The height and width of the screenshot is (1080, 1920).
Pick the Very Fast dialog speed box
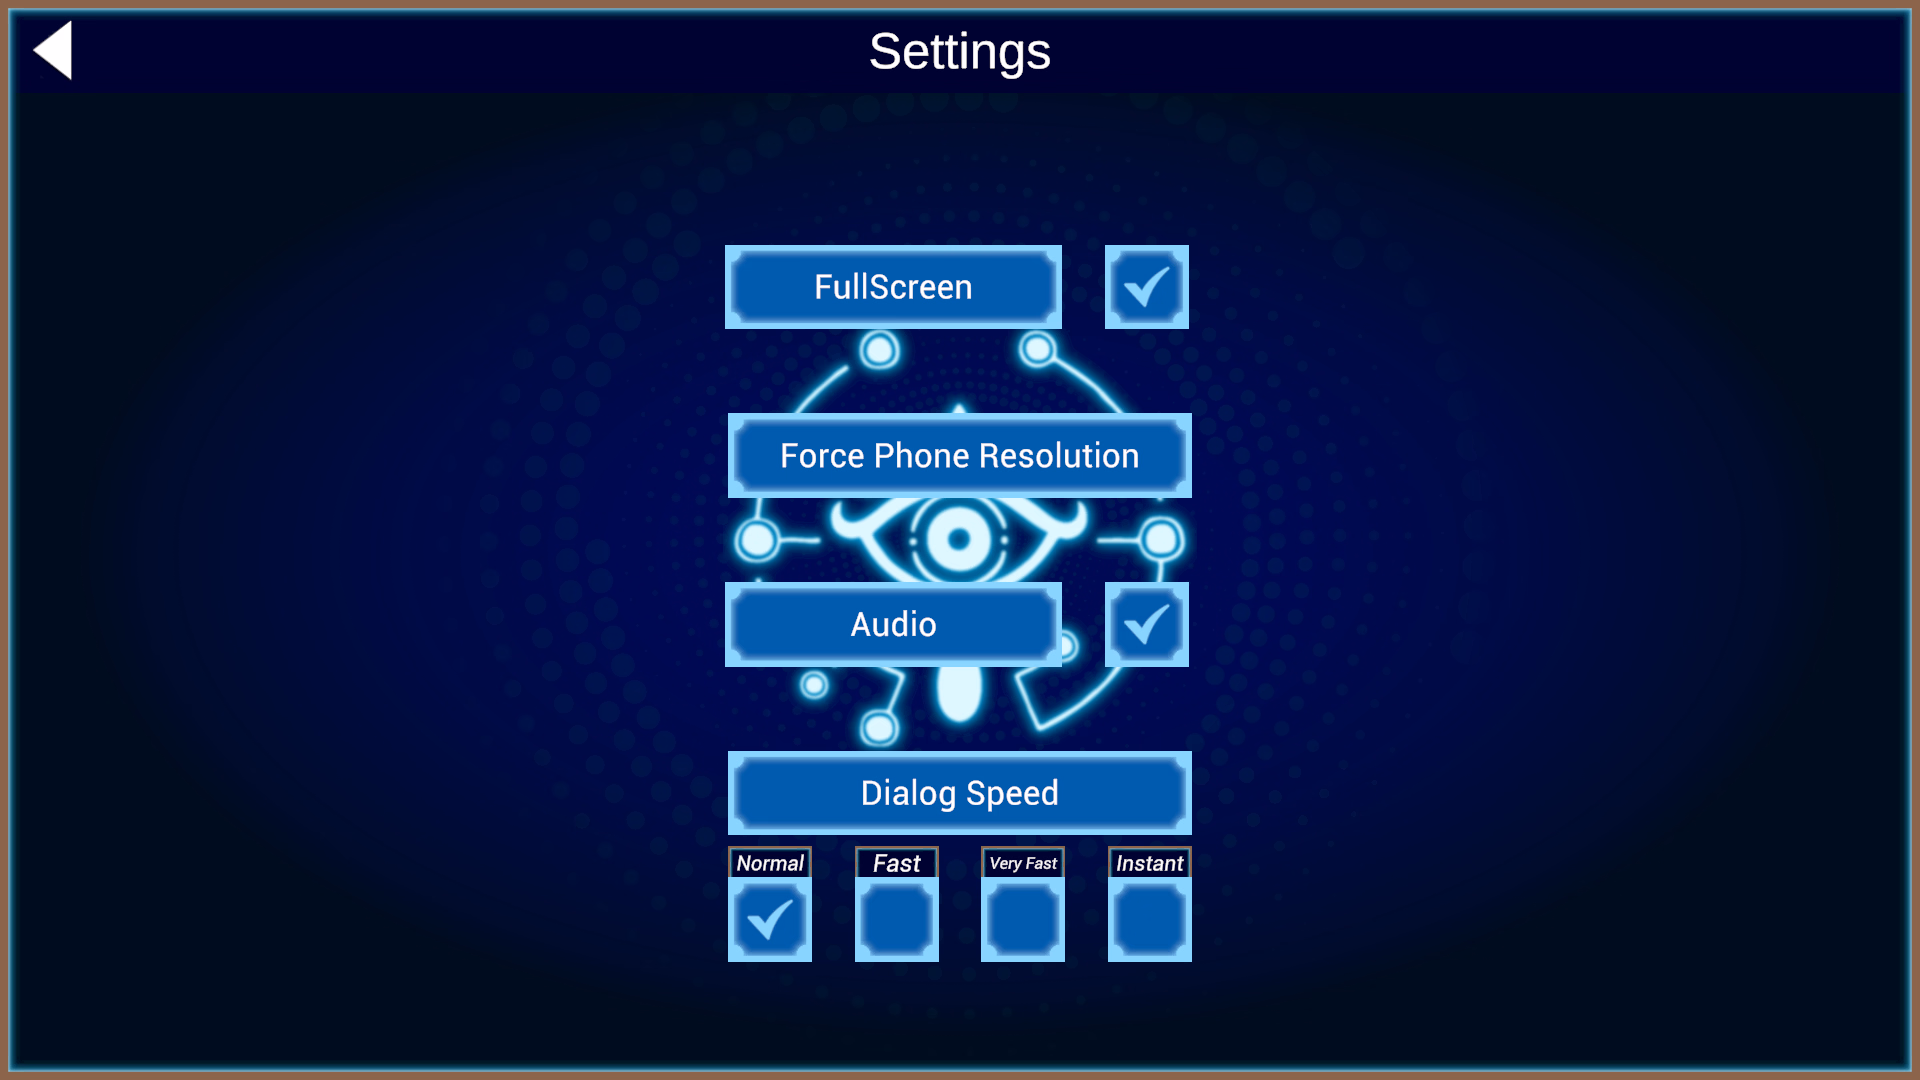pyautogui.click(x=1023, y=919)
